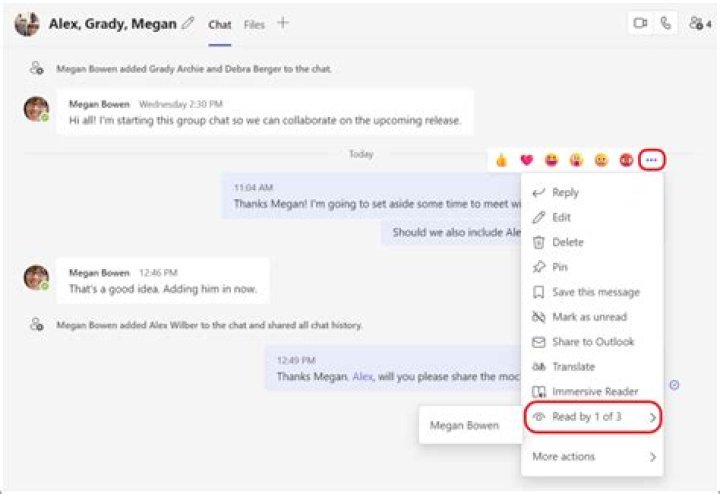Start an audio call
This screenshot has width=720, height=494.
(x=666, y=23)
